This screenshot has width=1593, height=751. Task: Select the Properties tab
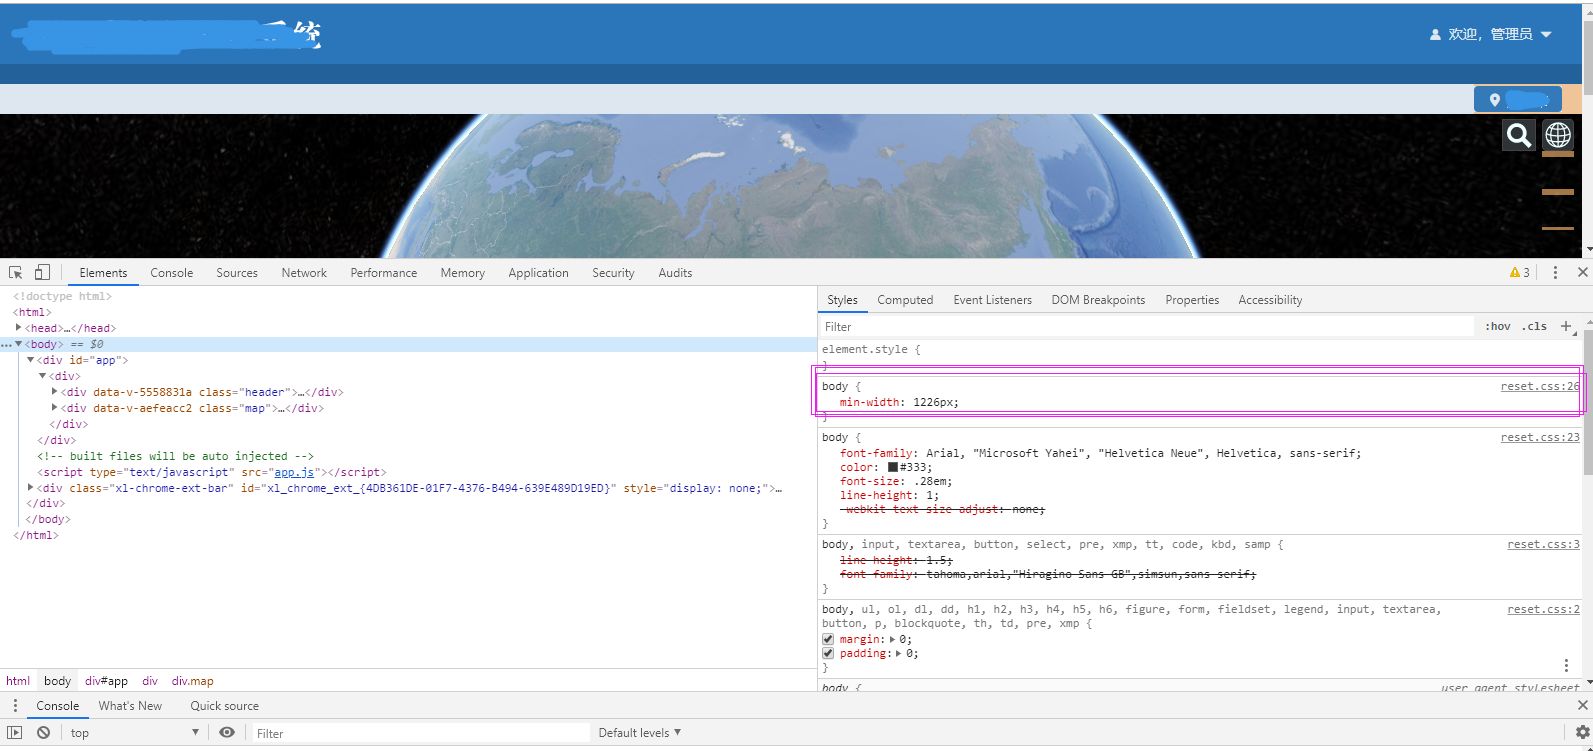click(x=1192, y=299)
